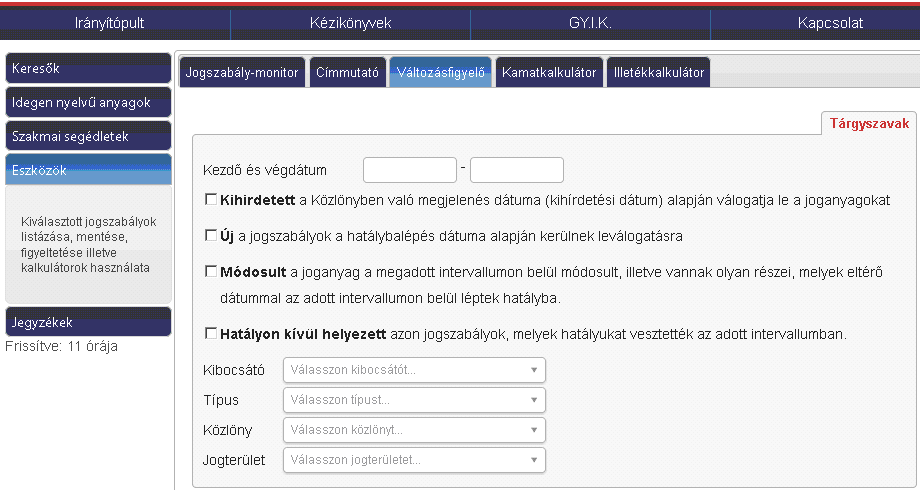Viewport: 920px width, 490px height.
Task: Expand Idegen nyelvű anyagok sidebar section
Action: [88, 102]
